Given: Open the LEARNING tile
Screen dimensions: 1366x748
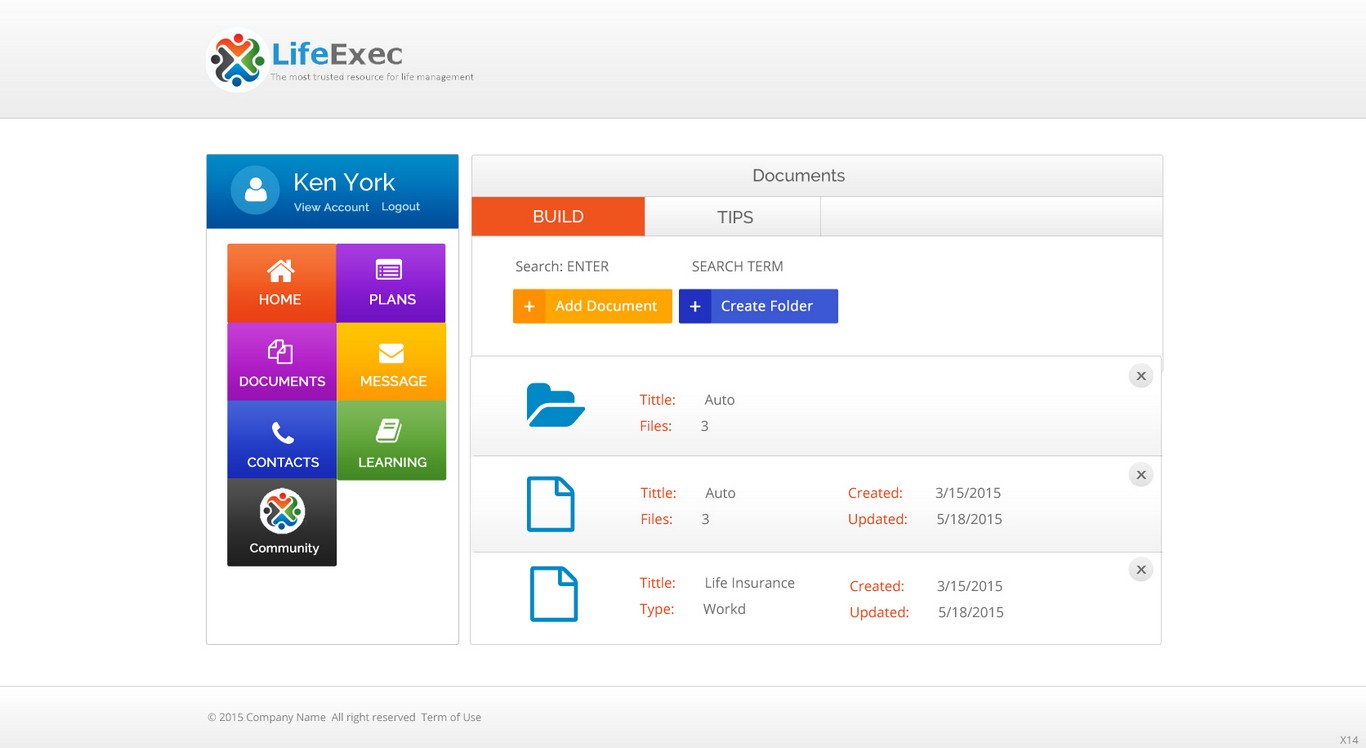Looking at the screenshot, I should click(391, 440).
